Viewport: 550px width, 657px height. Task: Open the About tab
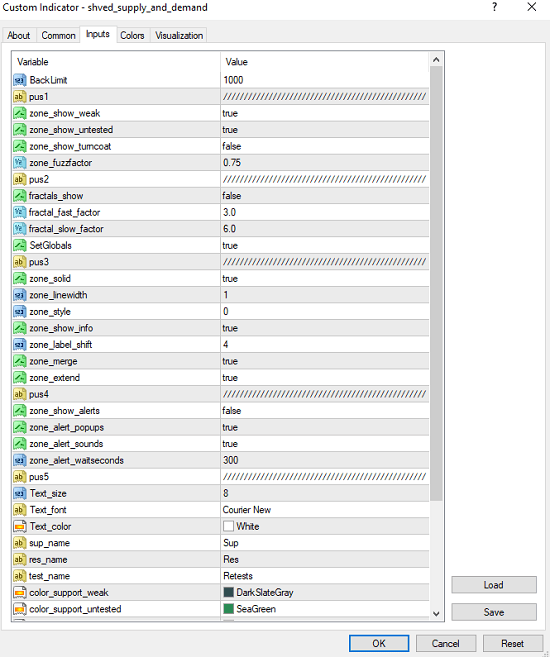coord(19,36)
